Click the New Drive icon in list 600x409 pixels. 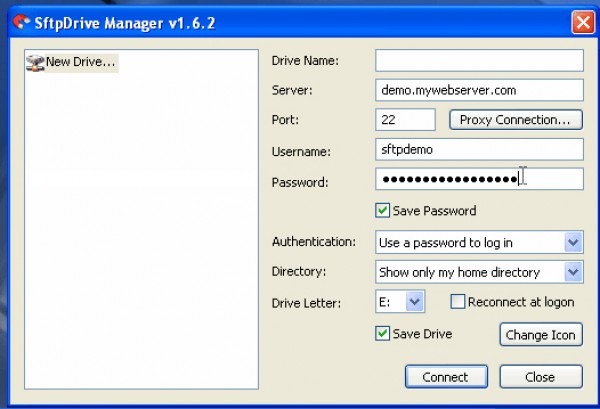35,62
